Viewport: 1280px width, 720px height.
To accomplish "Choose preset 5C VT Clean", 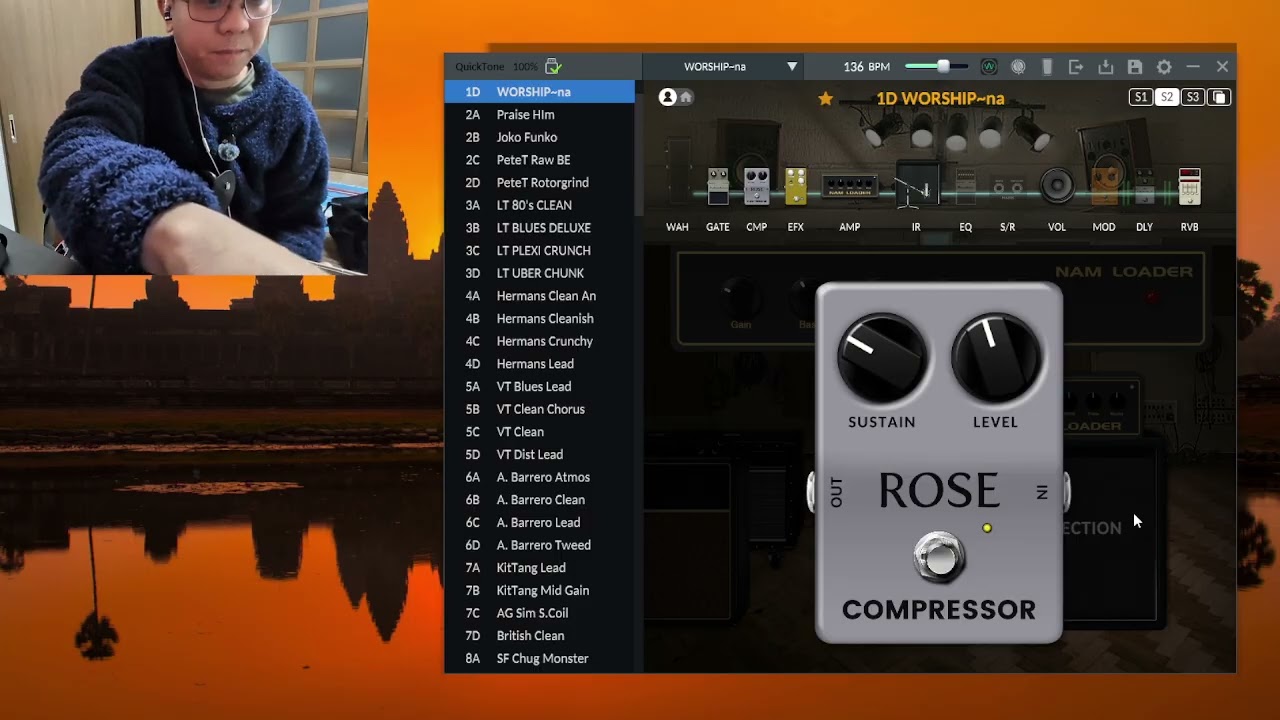I will click(539, 432).
